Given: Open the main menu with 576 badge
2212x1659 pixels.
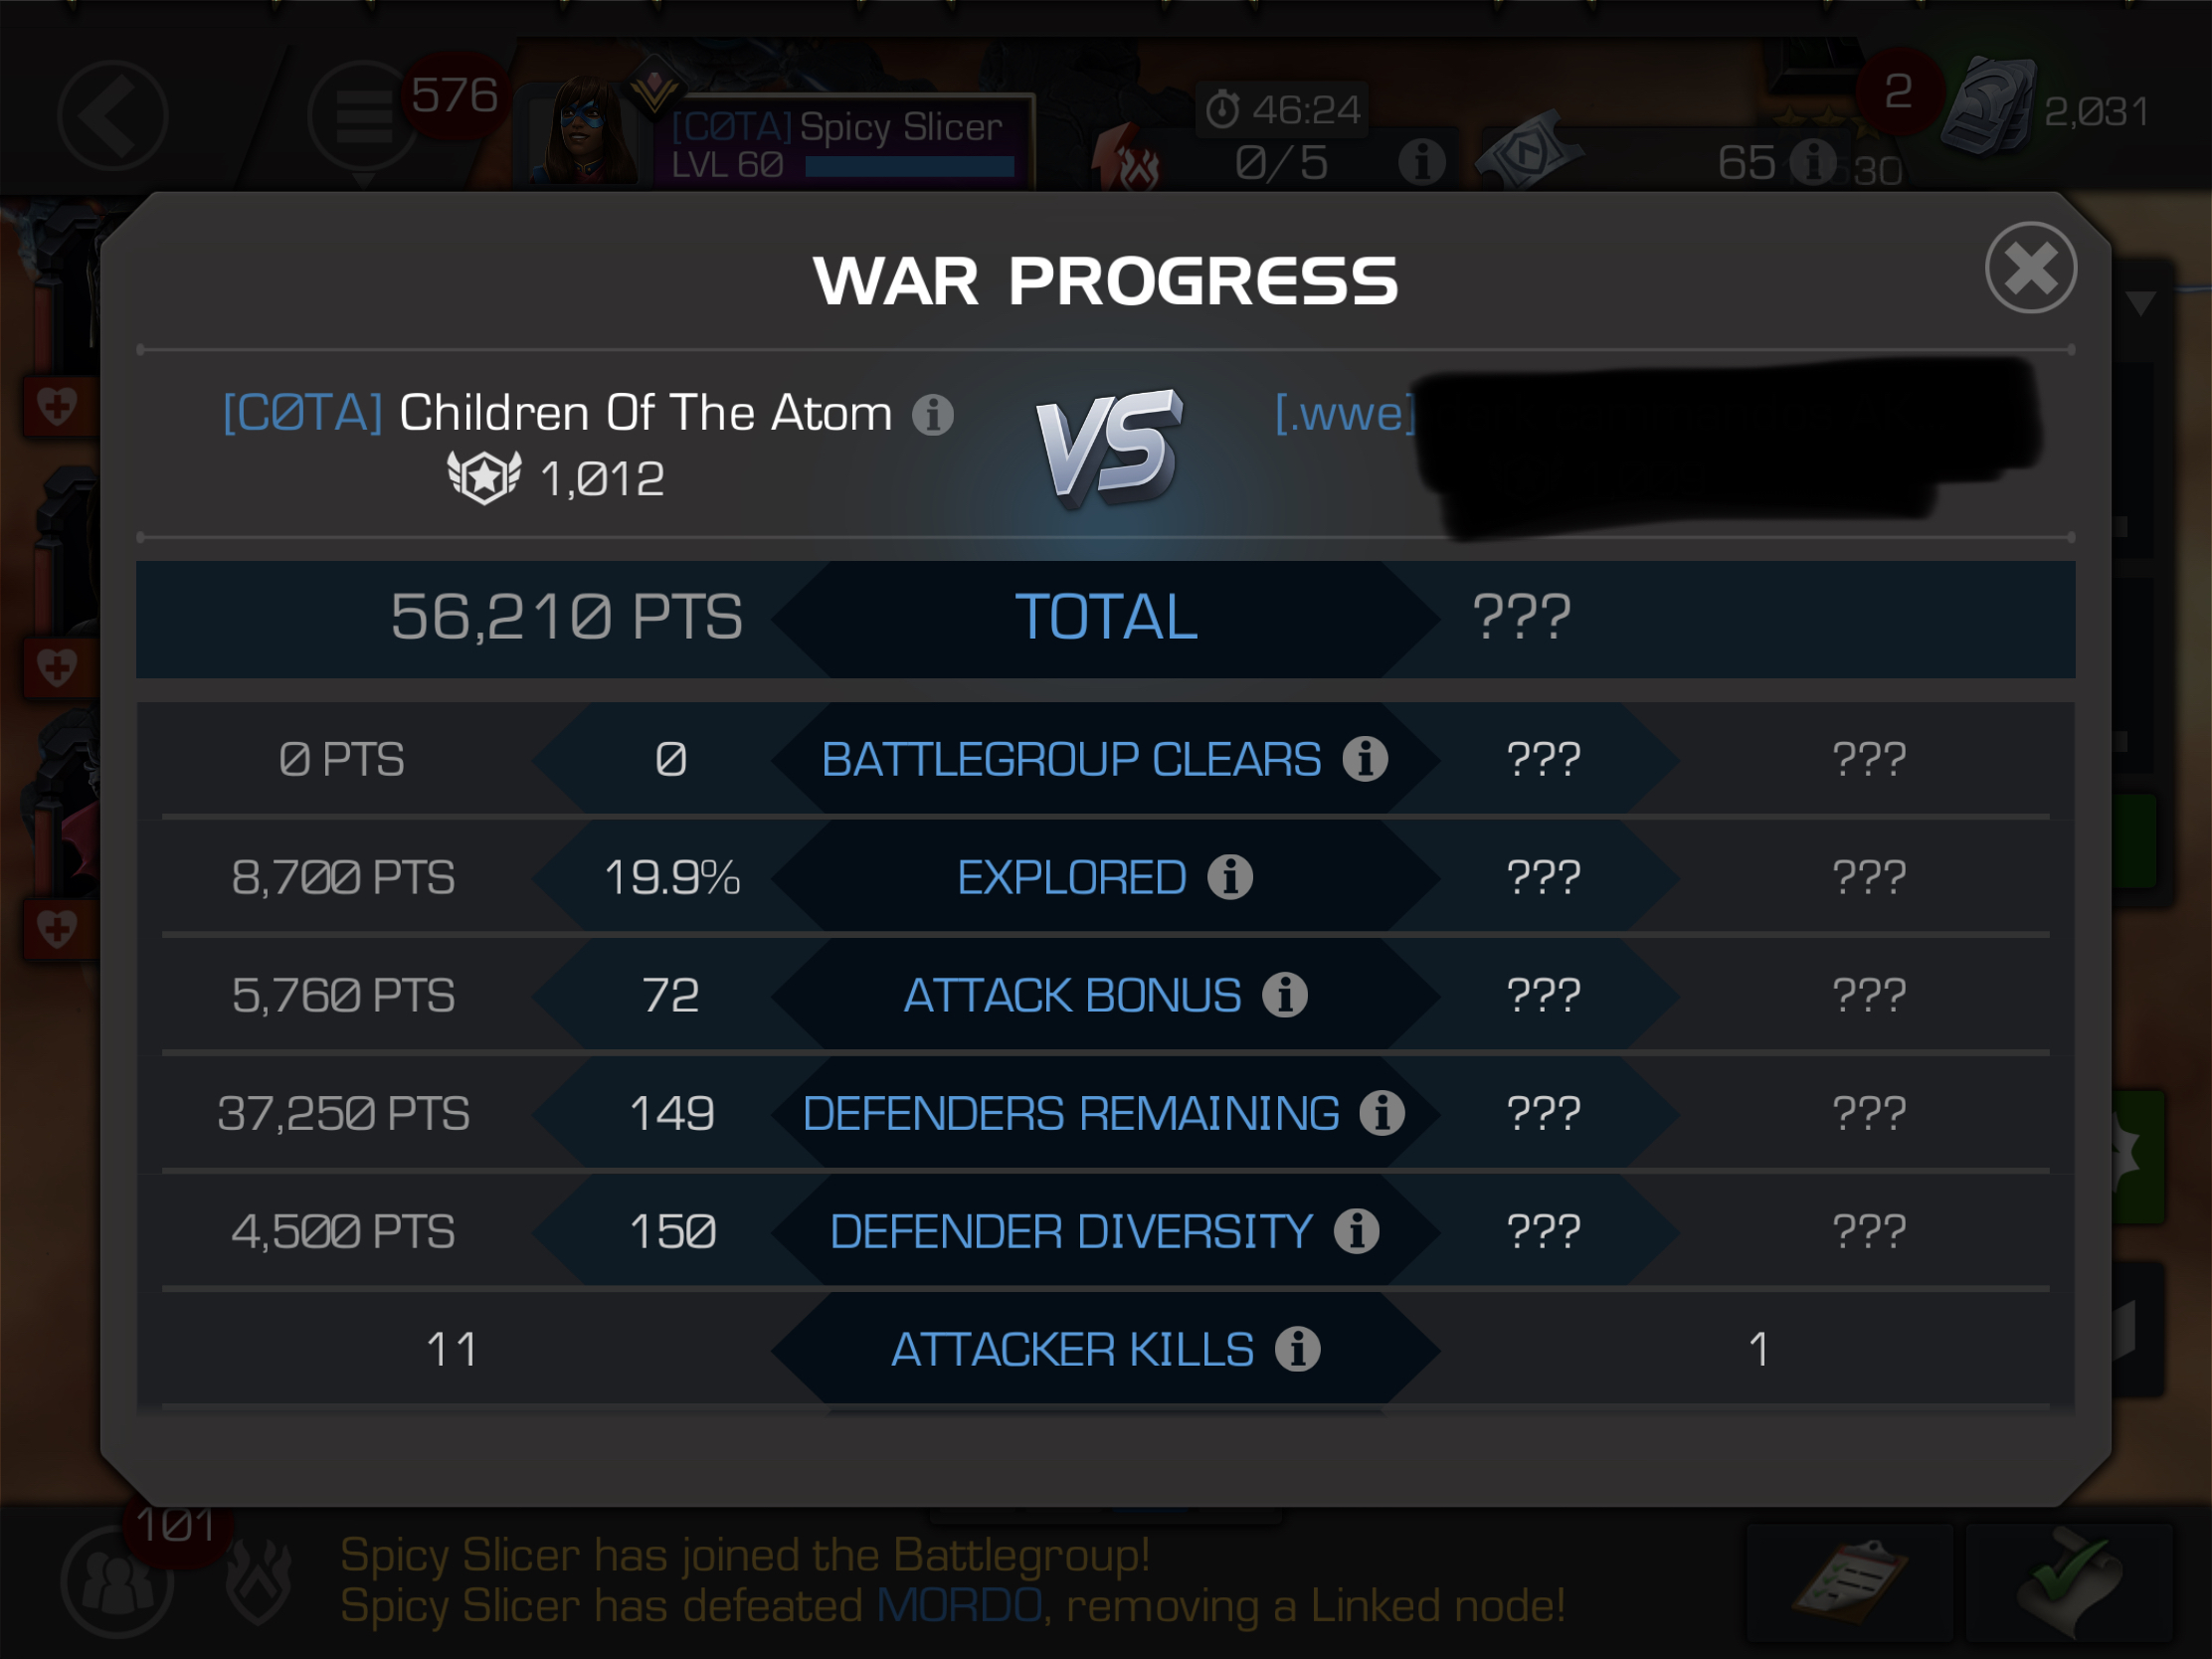Looking at the screenshot, I should coord(363,116).
